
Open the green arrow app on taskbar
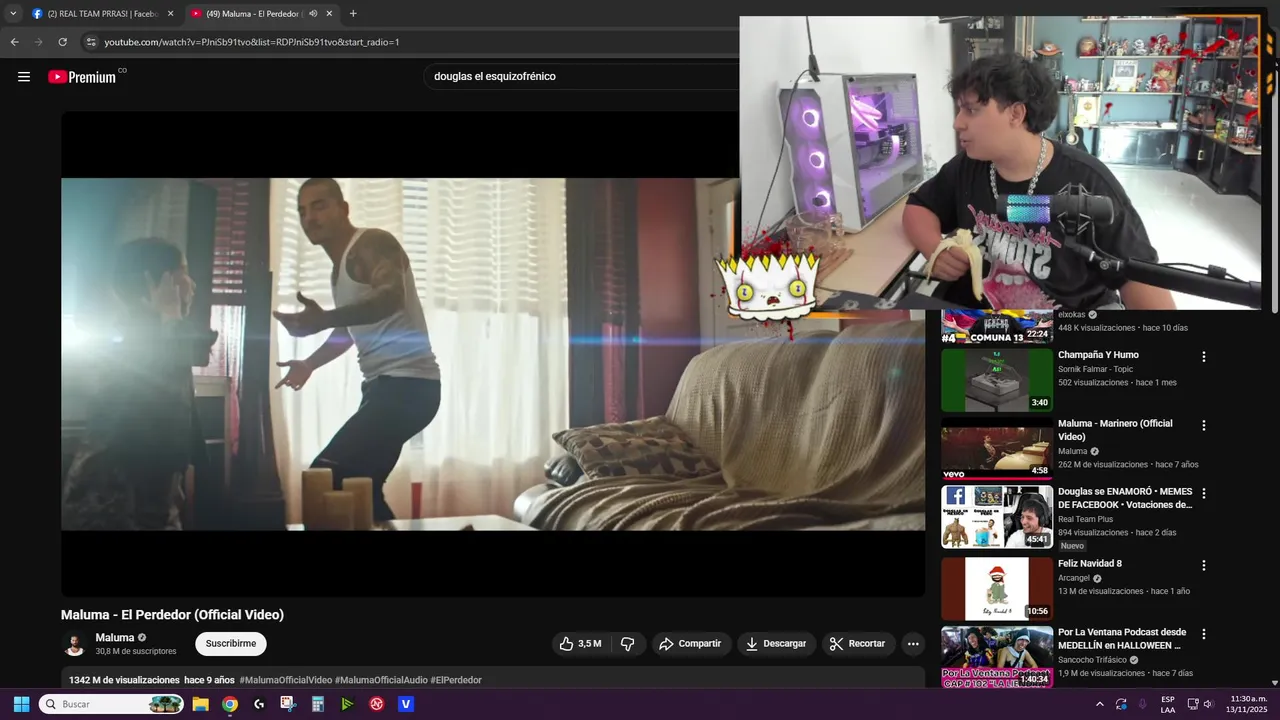coord(347,704)
